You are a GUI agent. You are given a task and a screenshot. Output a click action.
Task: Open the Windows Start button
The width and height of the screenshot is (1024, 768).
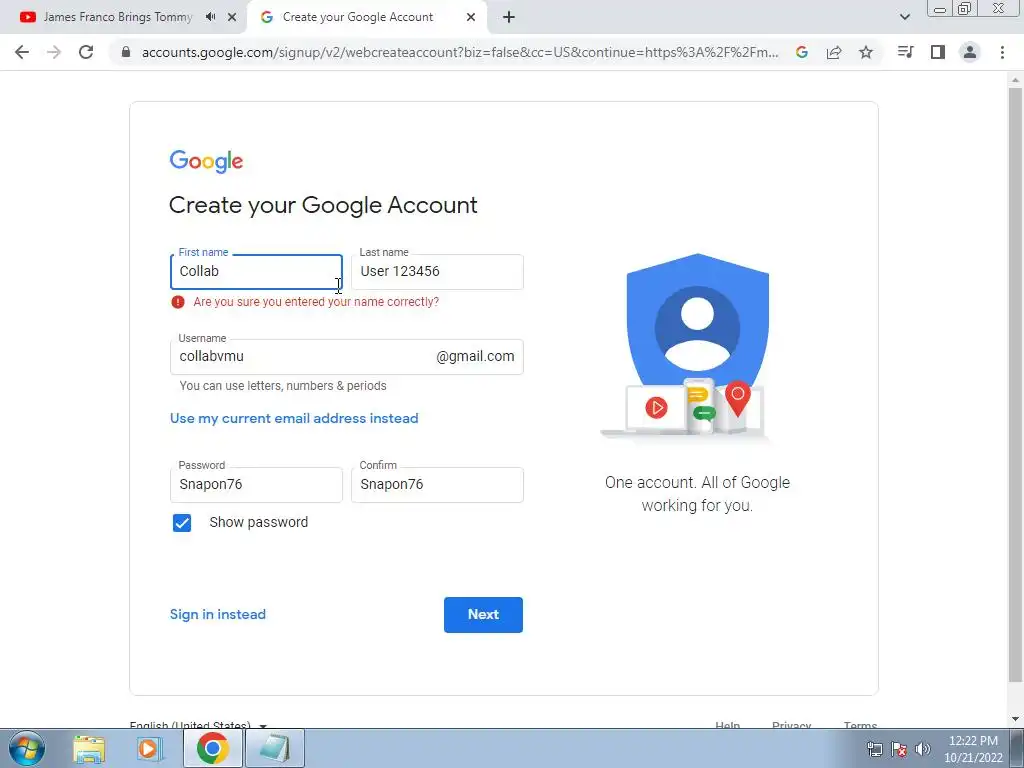[x=27, y=748]
